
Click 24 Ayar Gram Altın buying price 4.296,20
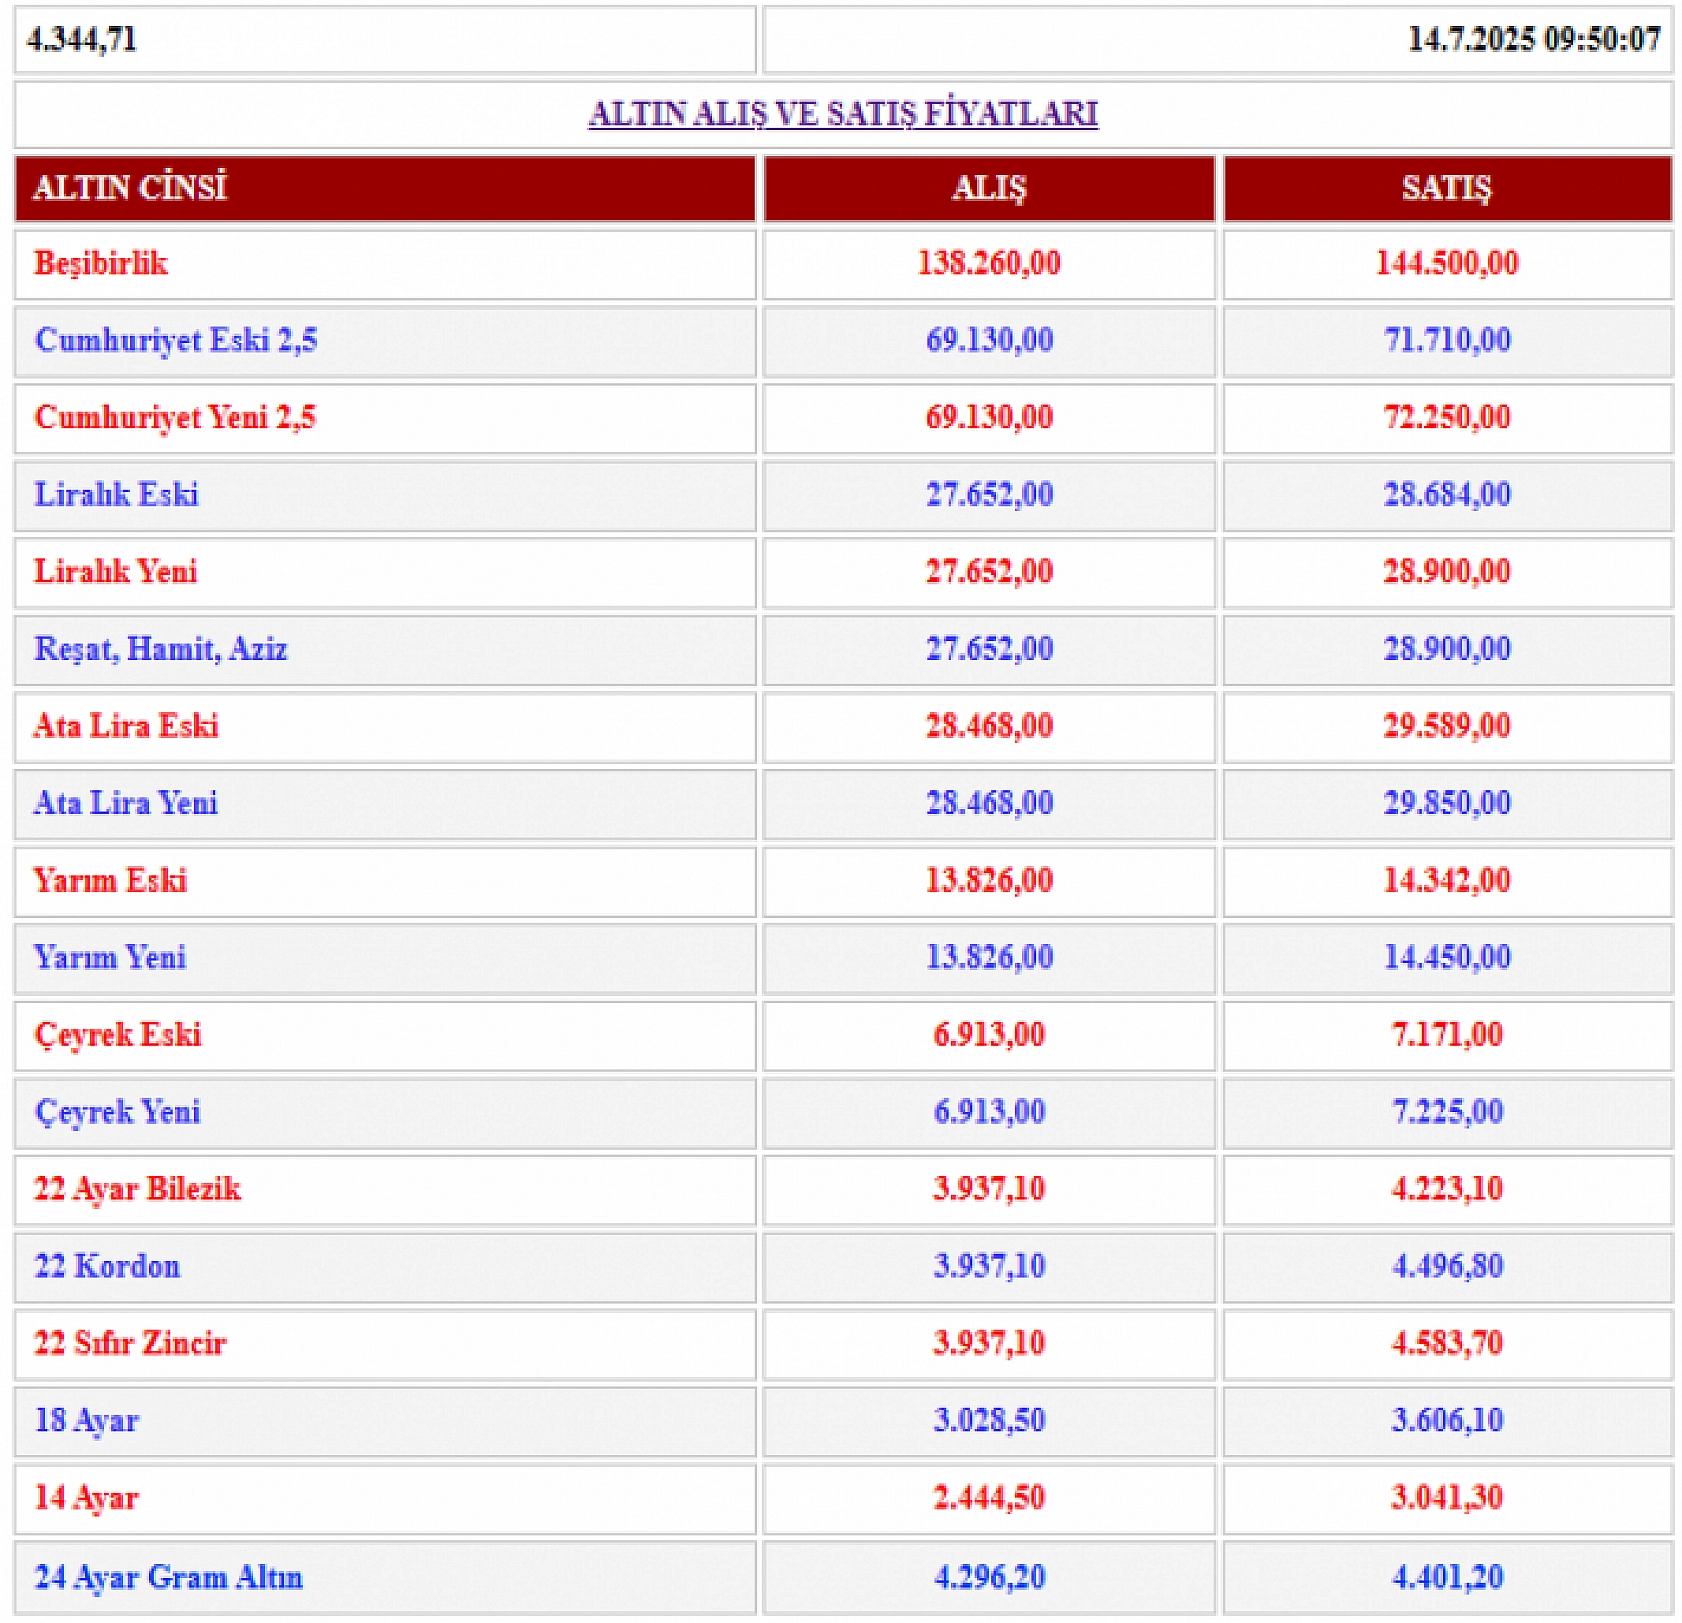pos(988,1578)
